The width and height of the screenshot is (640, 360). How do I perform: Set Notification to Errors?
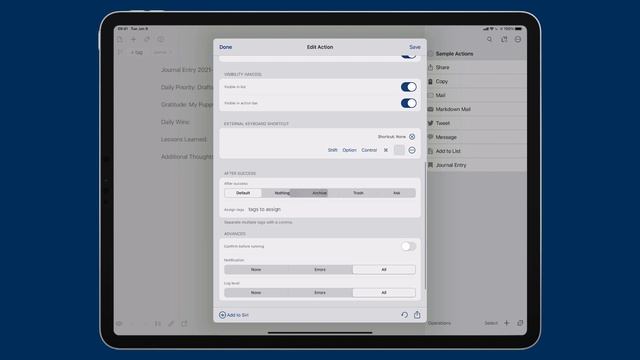click(320, 269)
